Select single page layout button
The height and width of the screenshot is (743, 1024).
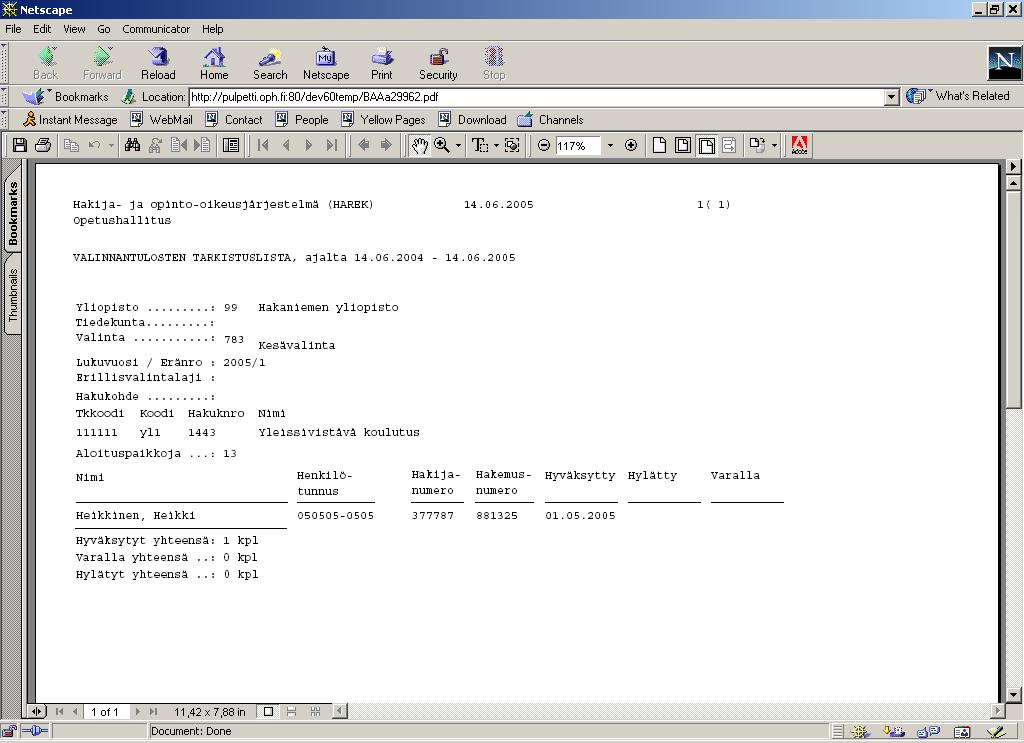tap(268, 712)
